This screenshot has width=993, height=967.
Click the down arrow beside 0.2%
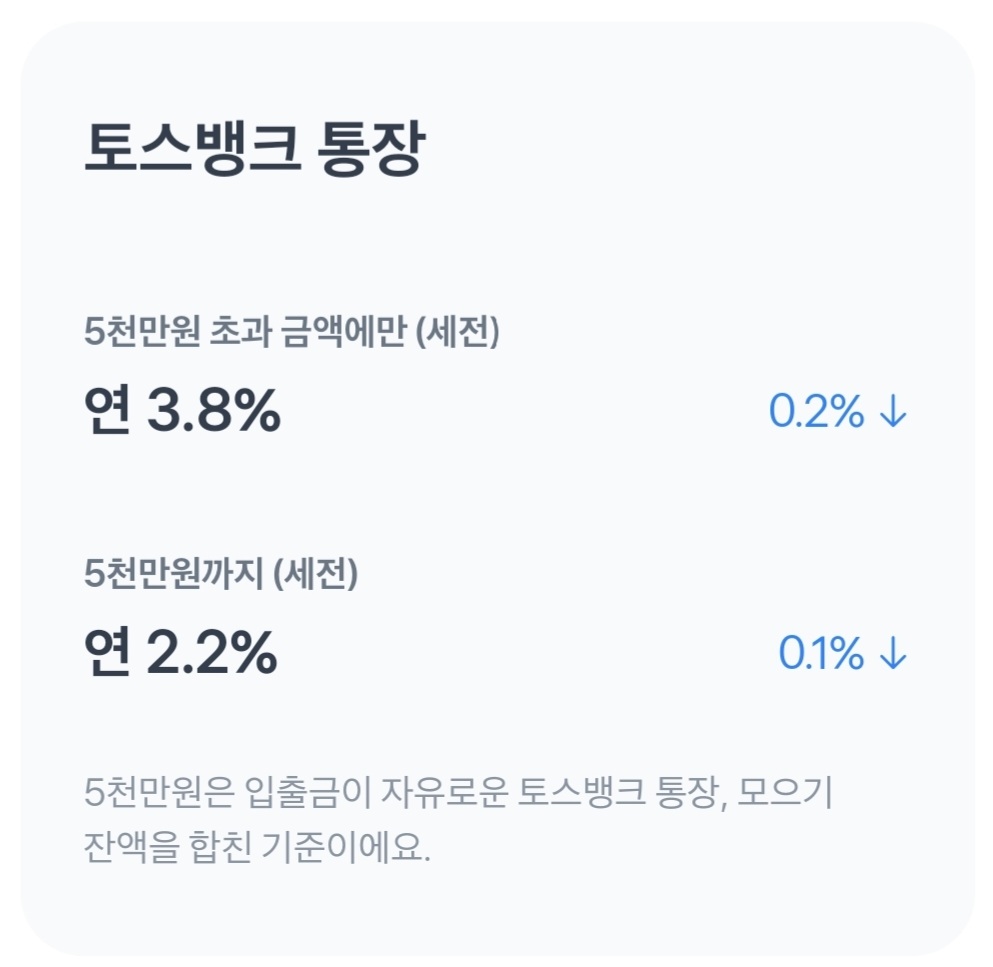892,412
